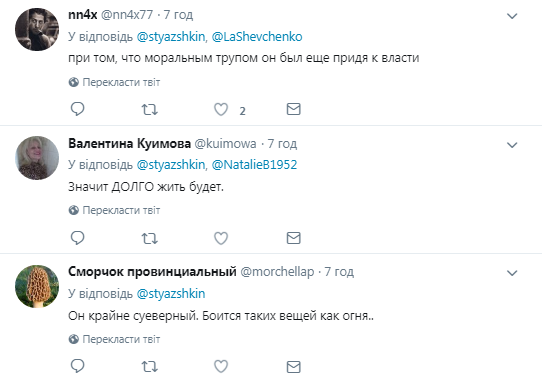Expand options chevron on Валентина Куимова's tweet
The height and width of the screenshot is (381, 542).
pyautogui.click(x=512, y=145)
